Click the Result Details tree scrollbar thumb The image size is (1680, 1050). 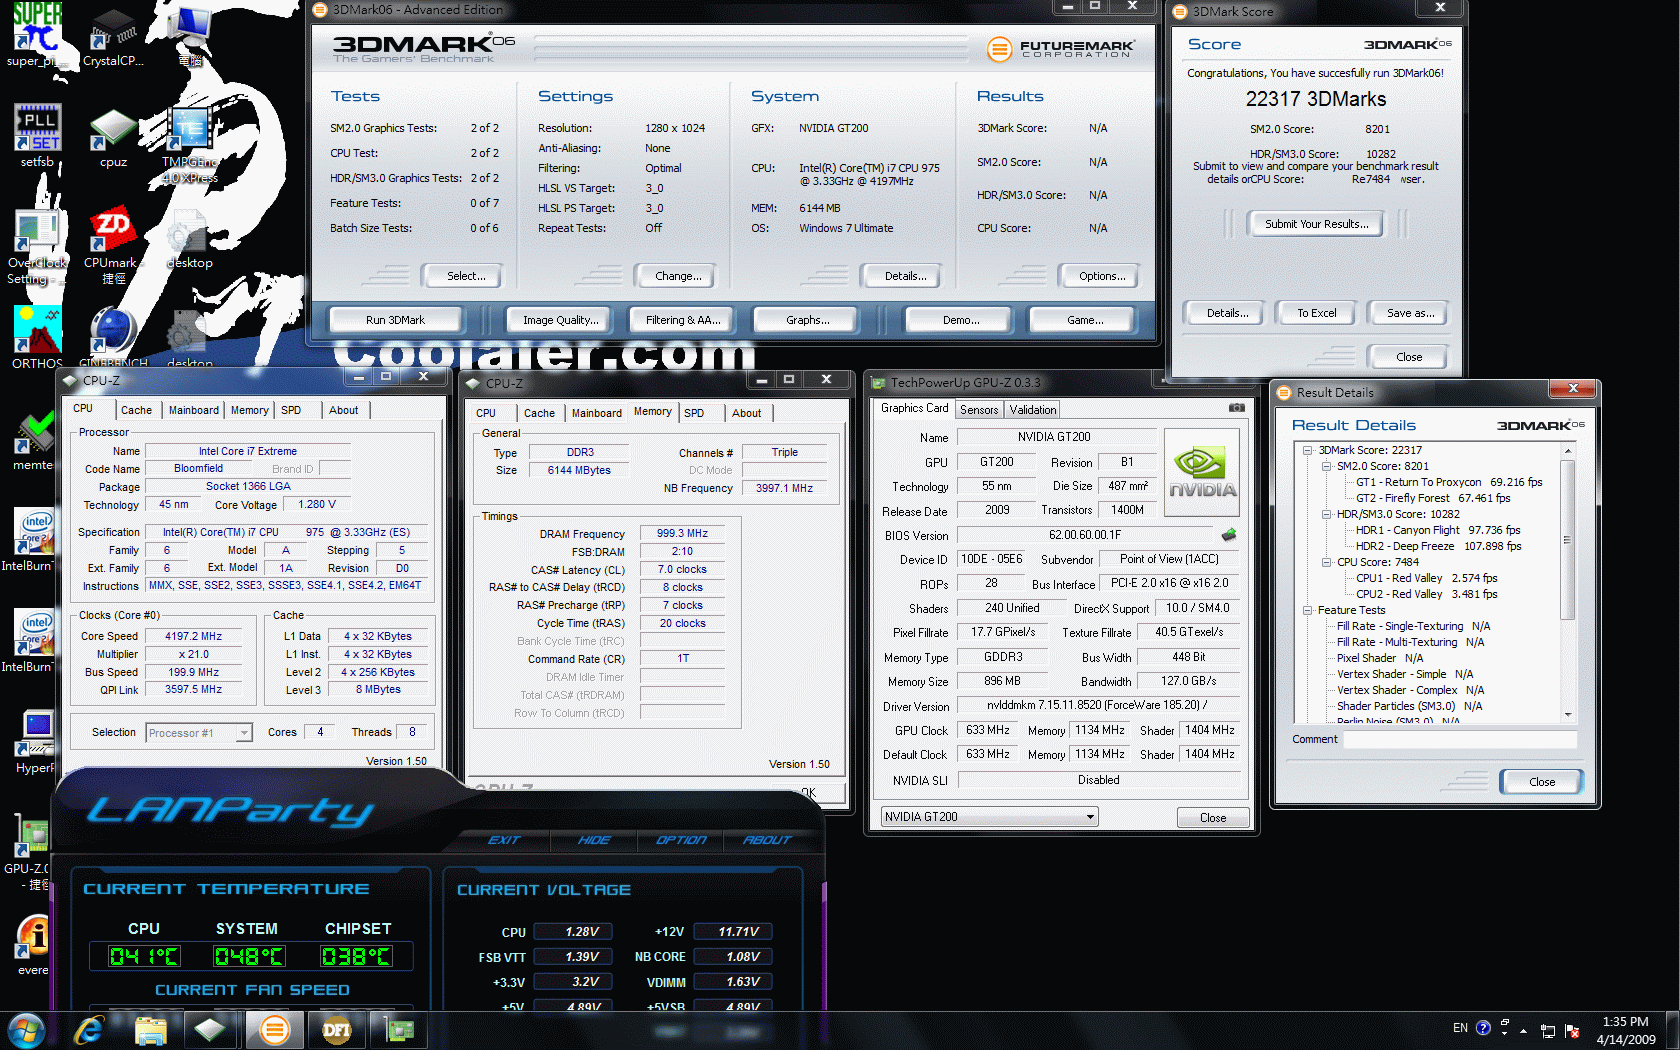pos(1567,540)
